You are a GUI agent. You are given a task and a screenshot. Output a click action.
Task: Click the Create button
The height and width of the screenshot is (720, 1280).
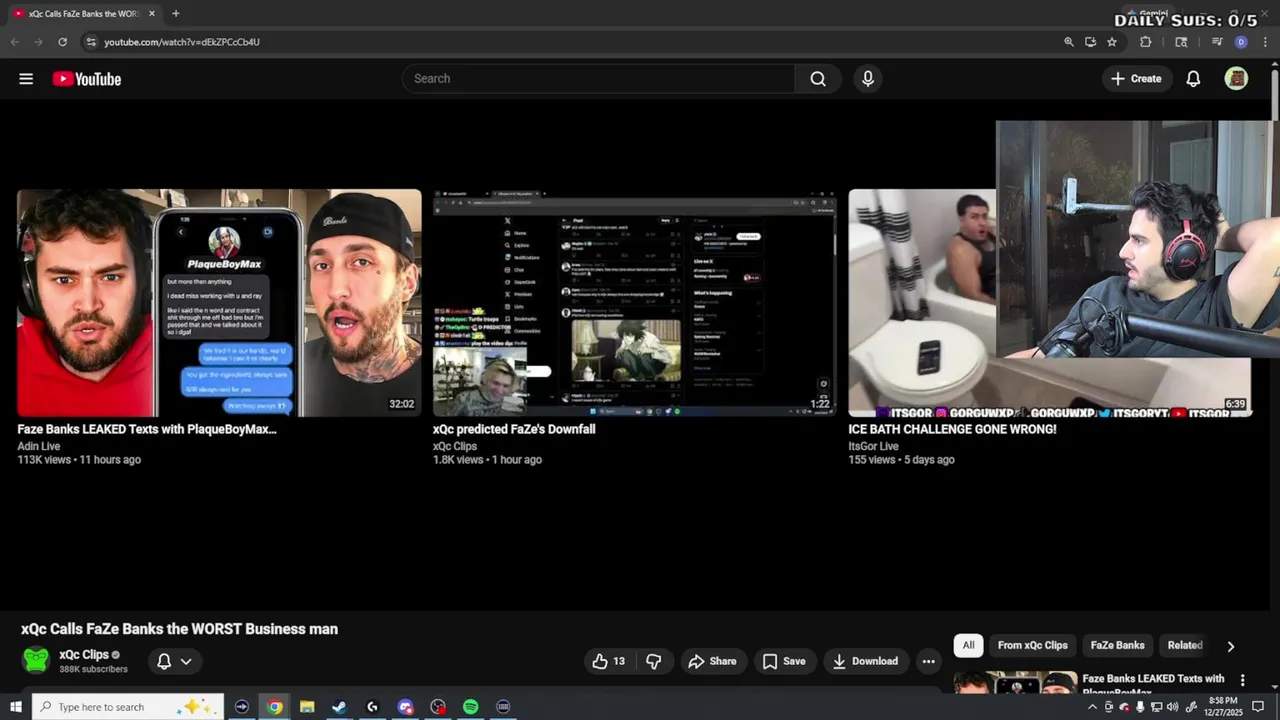click(x=1136, y=79)
